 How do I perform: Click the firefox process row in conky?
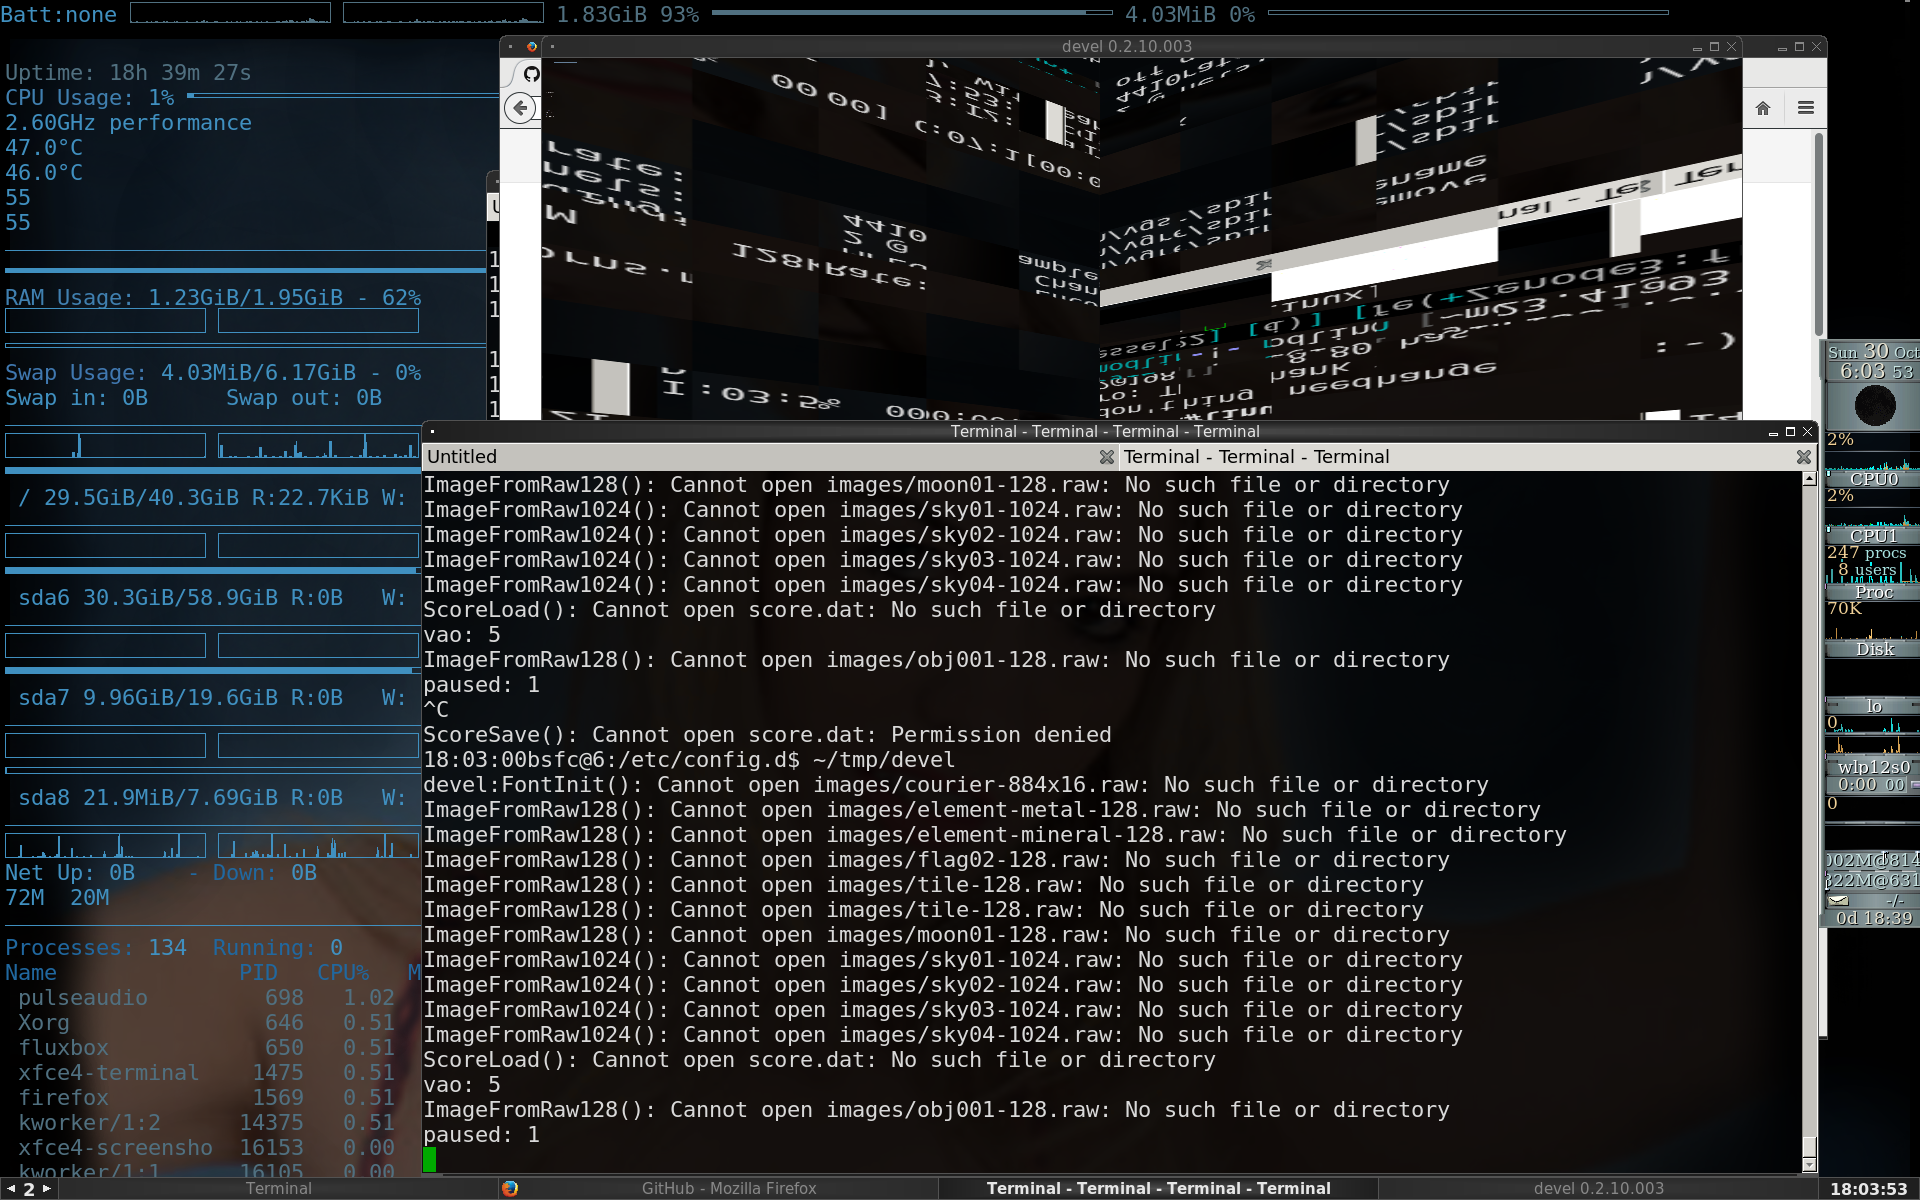(x=207, y=1098)
